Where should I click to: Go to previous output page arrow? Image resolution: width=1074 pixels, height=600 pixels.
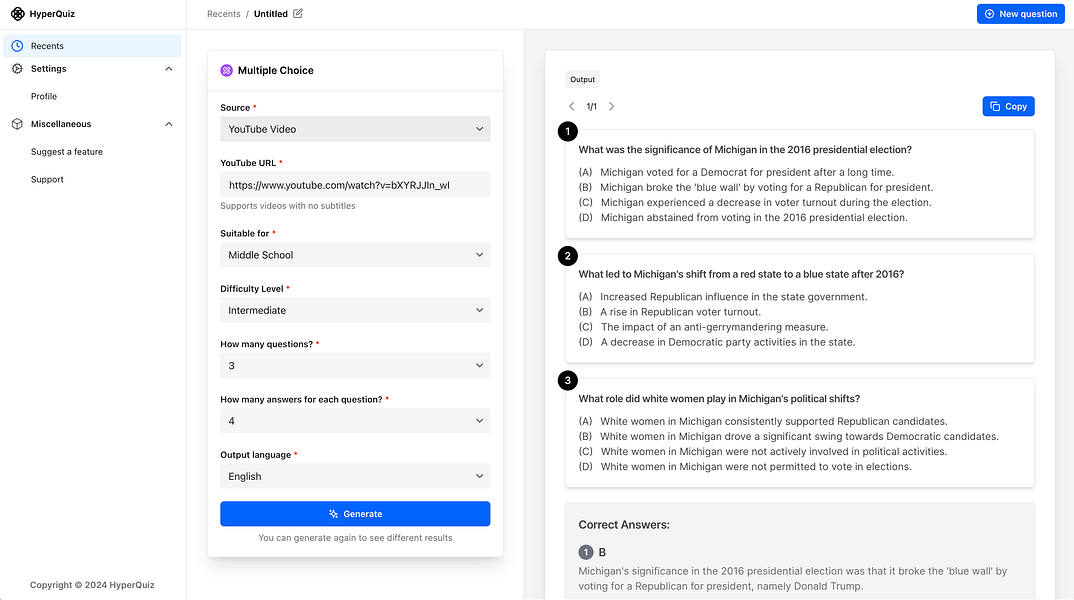[x=572, y=106]
